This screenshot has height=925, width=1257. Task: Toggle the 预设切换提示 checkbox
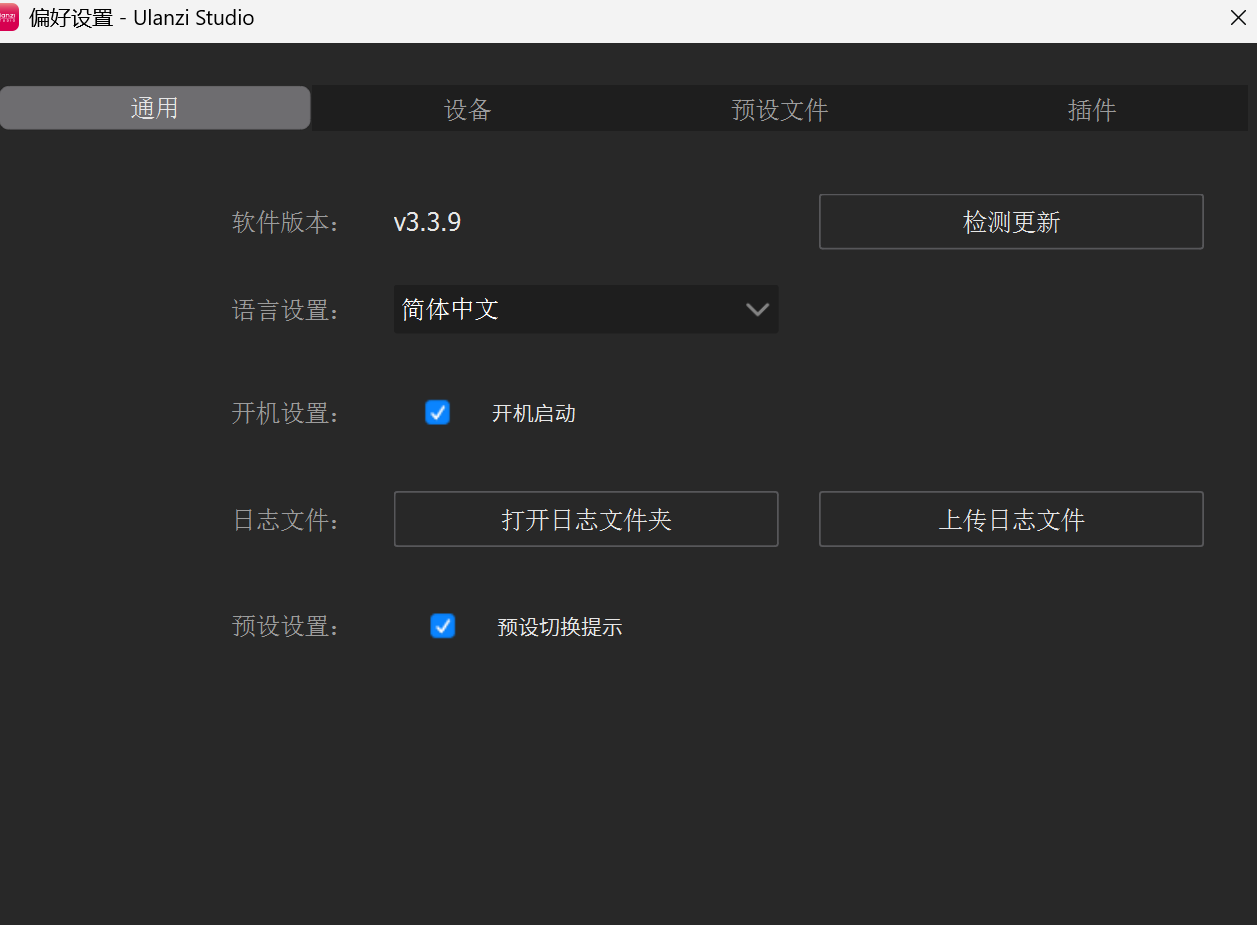click(442, 626)
